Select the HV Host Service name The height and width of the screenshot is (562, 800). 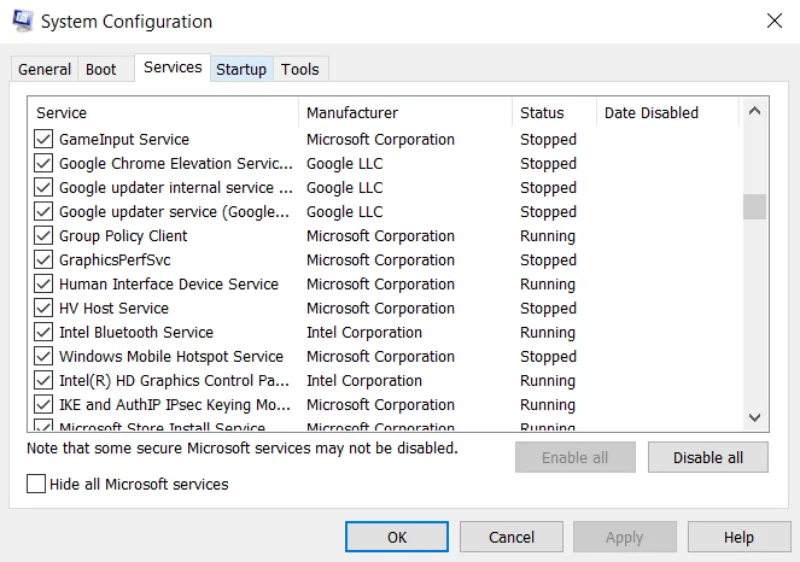(114, 308)
